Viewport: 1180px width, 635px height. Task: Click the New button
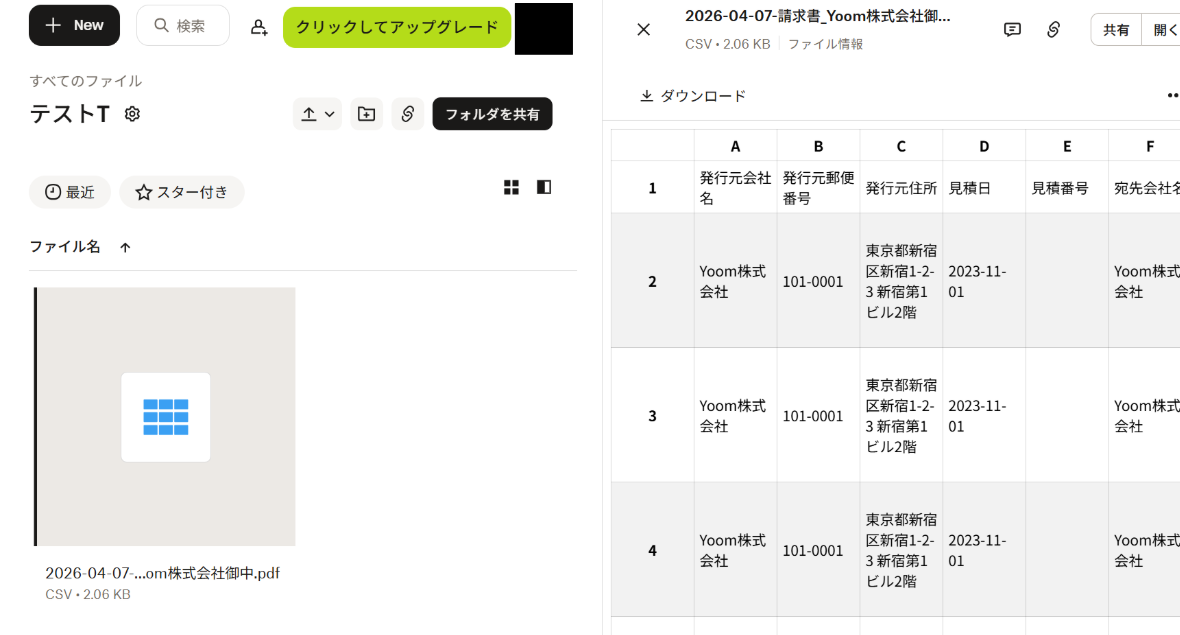pos(74,25)
